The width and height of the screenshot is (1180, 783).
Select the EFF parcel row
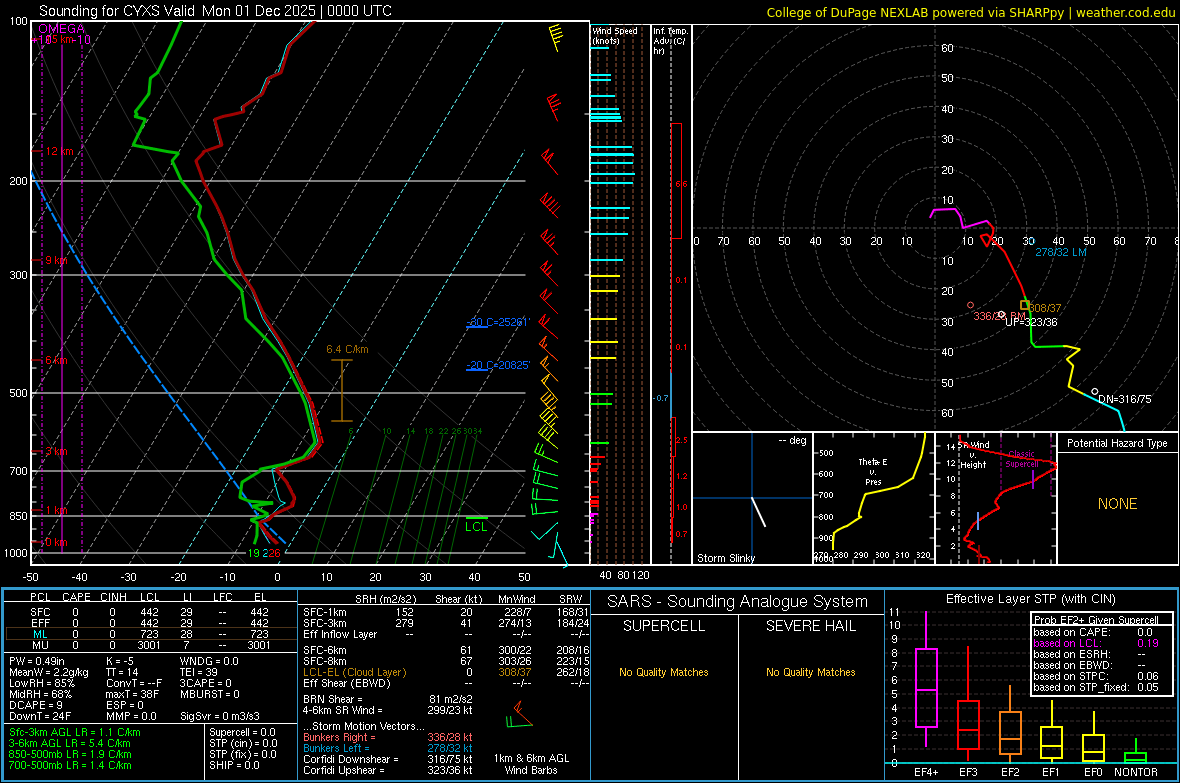[151, 623]
